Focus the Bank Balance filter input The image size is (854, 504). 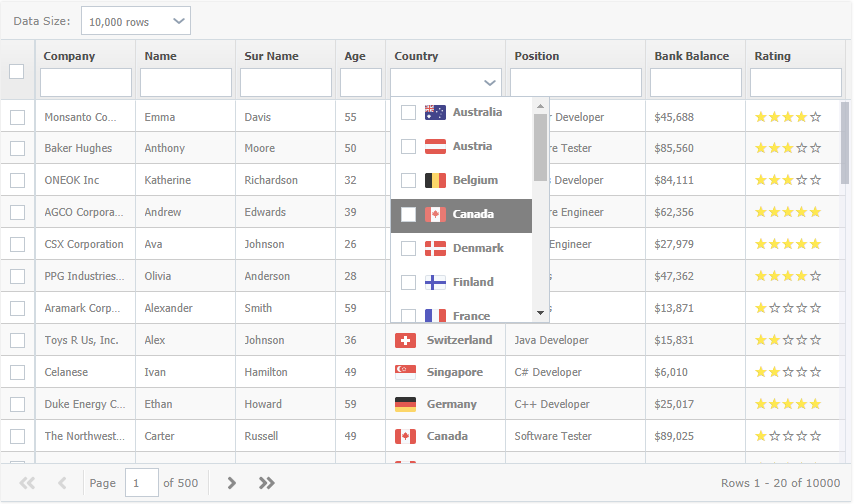[x=696, y=82]
